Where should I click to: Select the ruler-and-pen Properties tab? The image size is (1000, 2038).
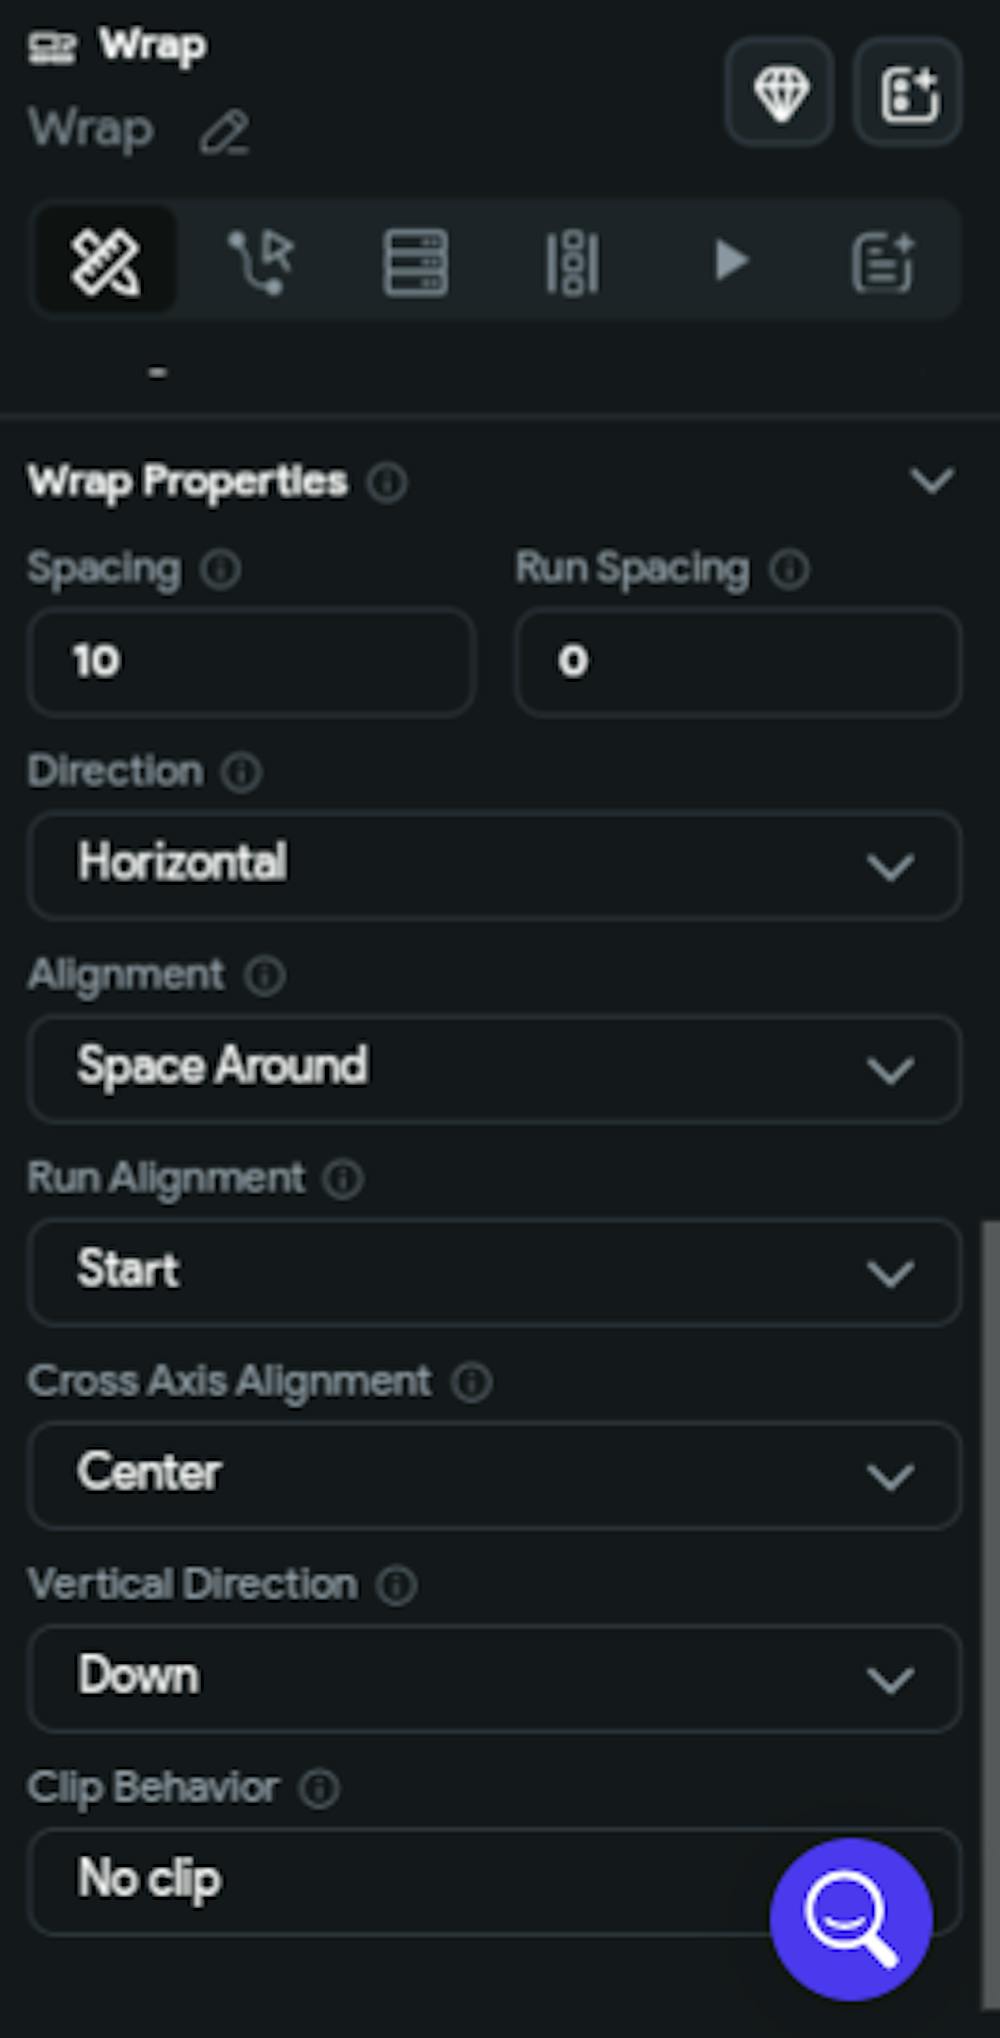(x=107, y=259)
